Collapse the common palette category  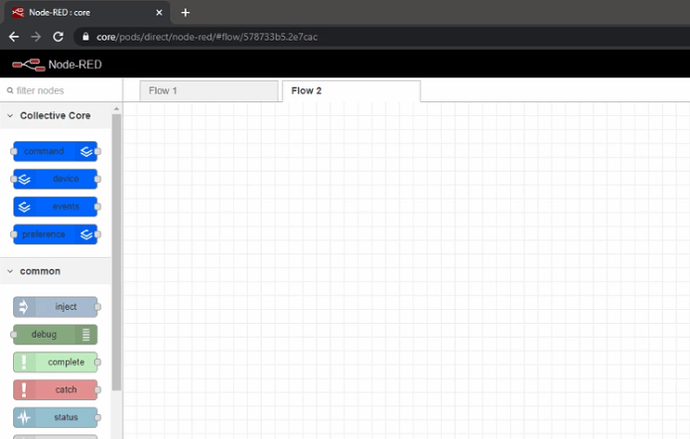click(55, 271)
